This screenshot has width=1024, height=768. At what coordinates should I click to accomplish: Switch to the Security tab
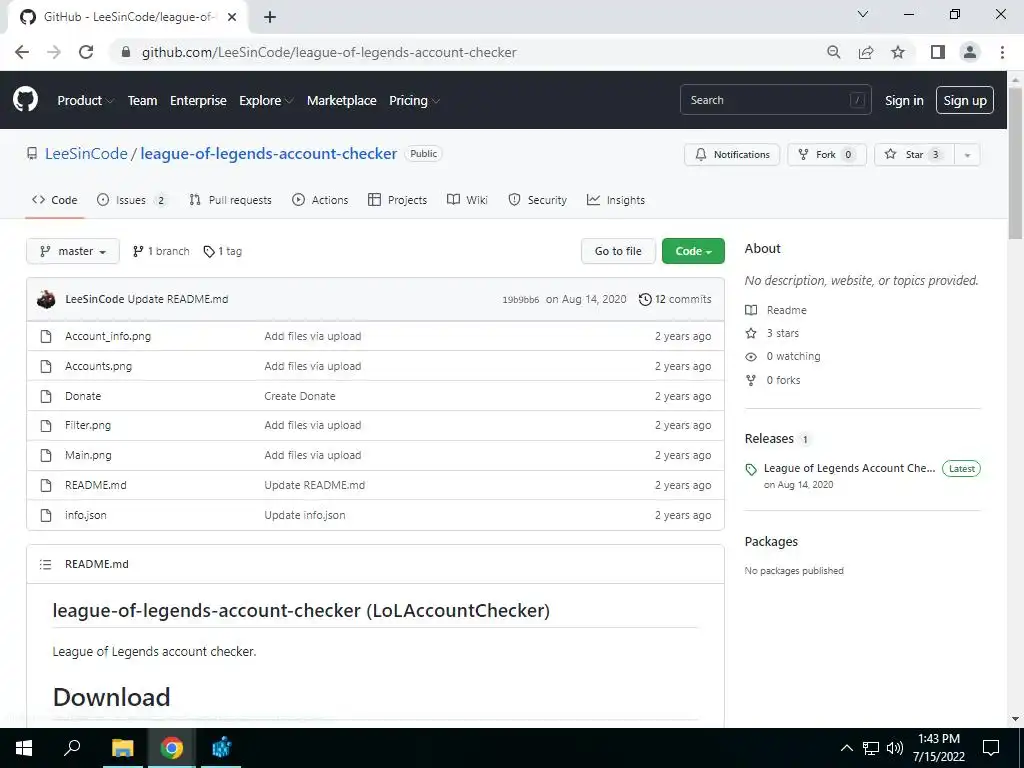pos(537,200)
